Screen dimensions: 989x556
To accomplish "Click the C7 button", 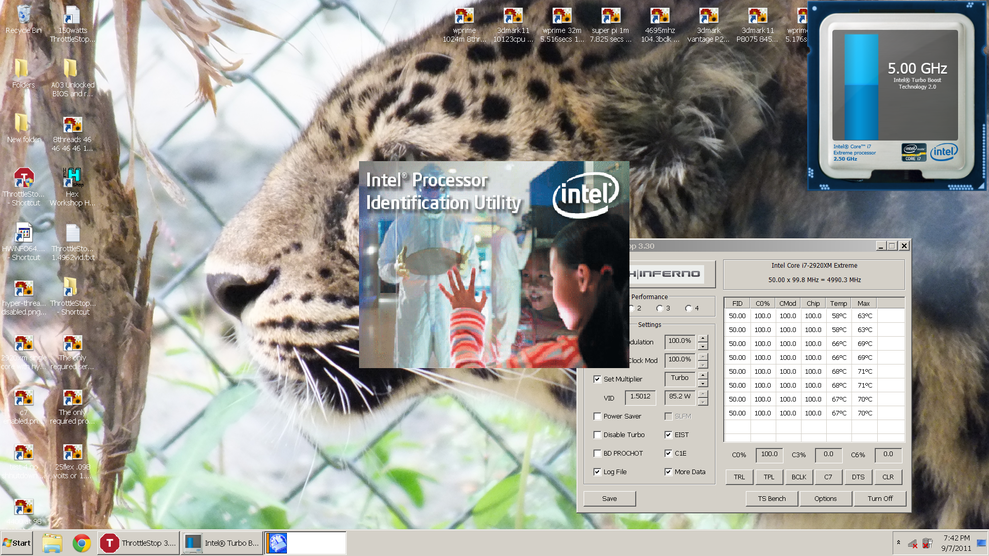I will click(x=828, y=477).
